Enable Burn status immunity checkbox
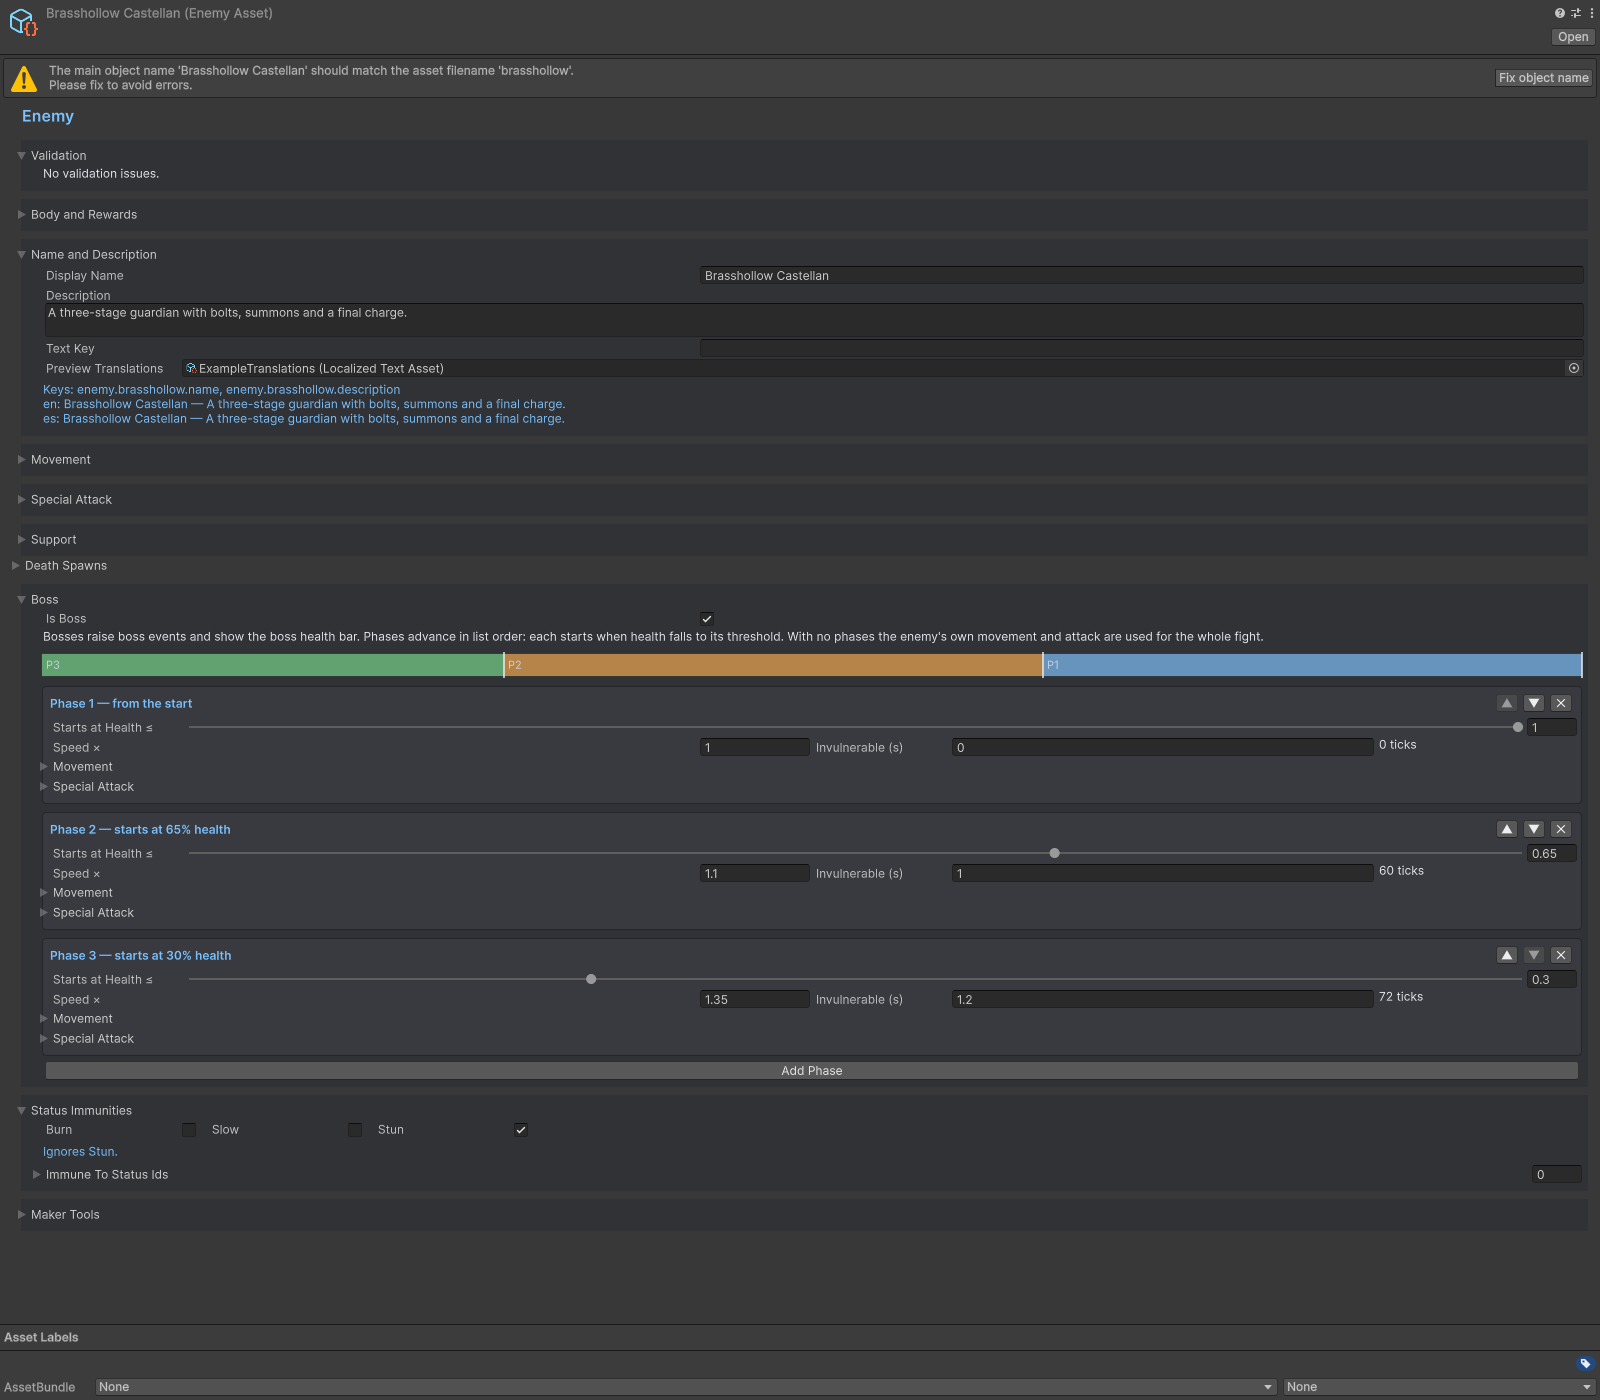Viewport: 1600px width, 1400px height. [x=189, y=1130]
